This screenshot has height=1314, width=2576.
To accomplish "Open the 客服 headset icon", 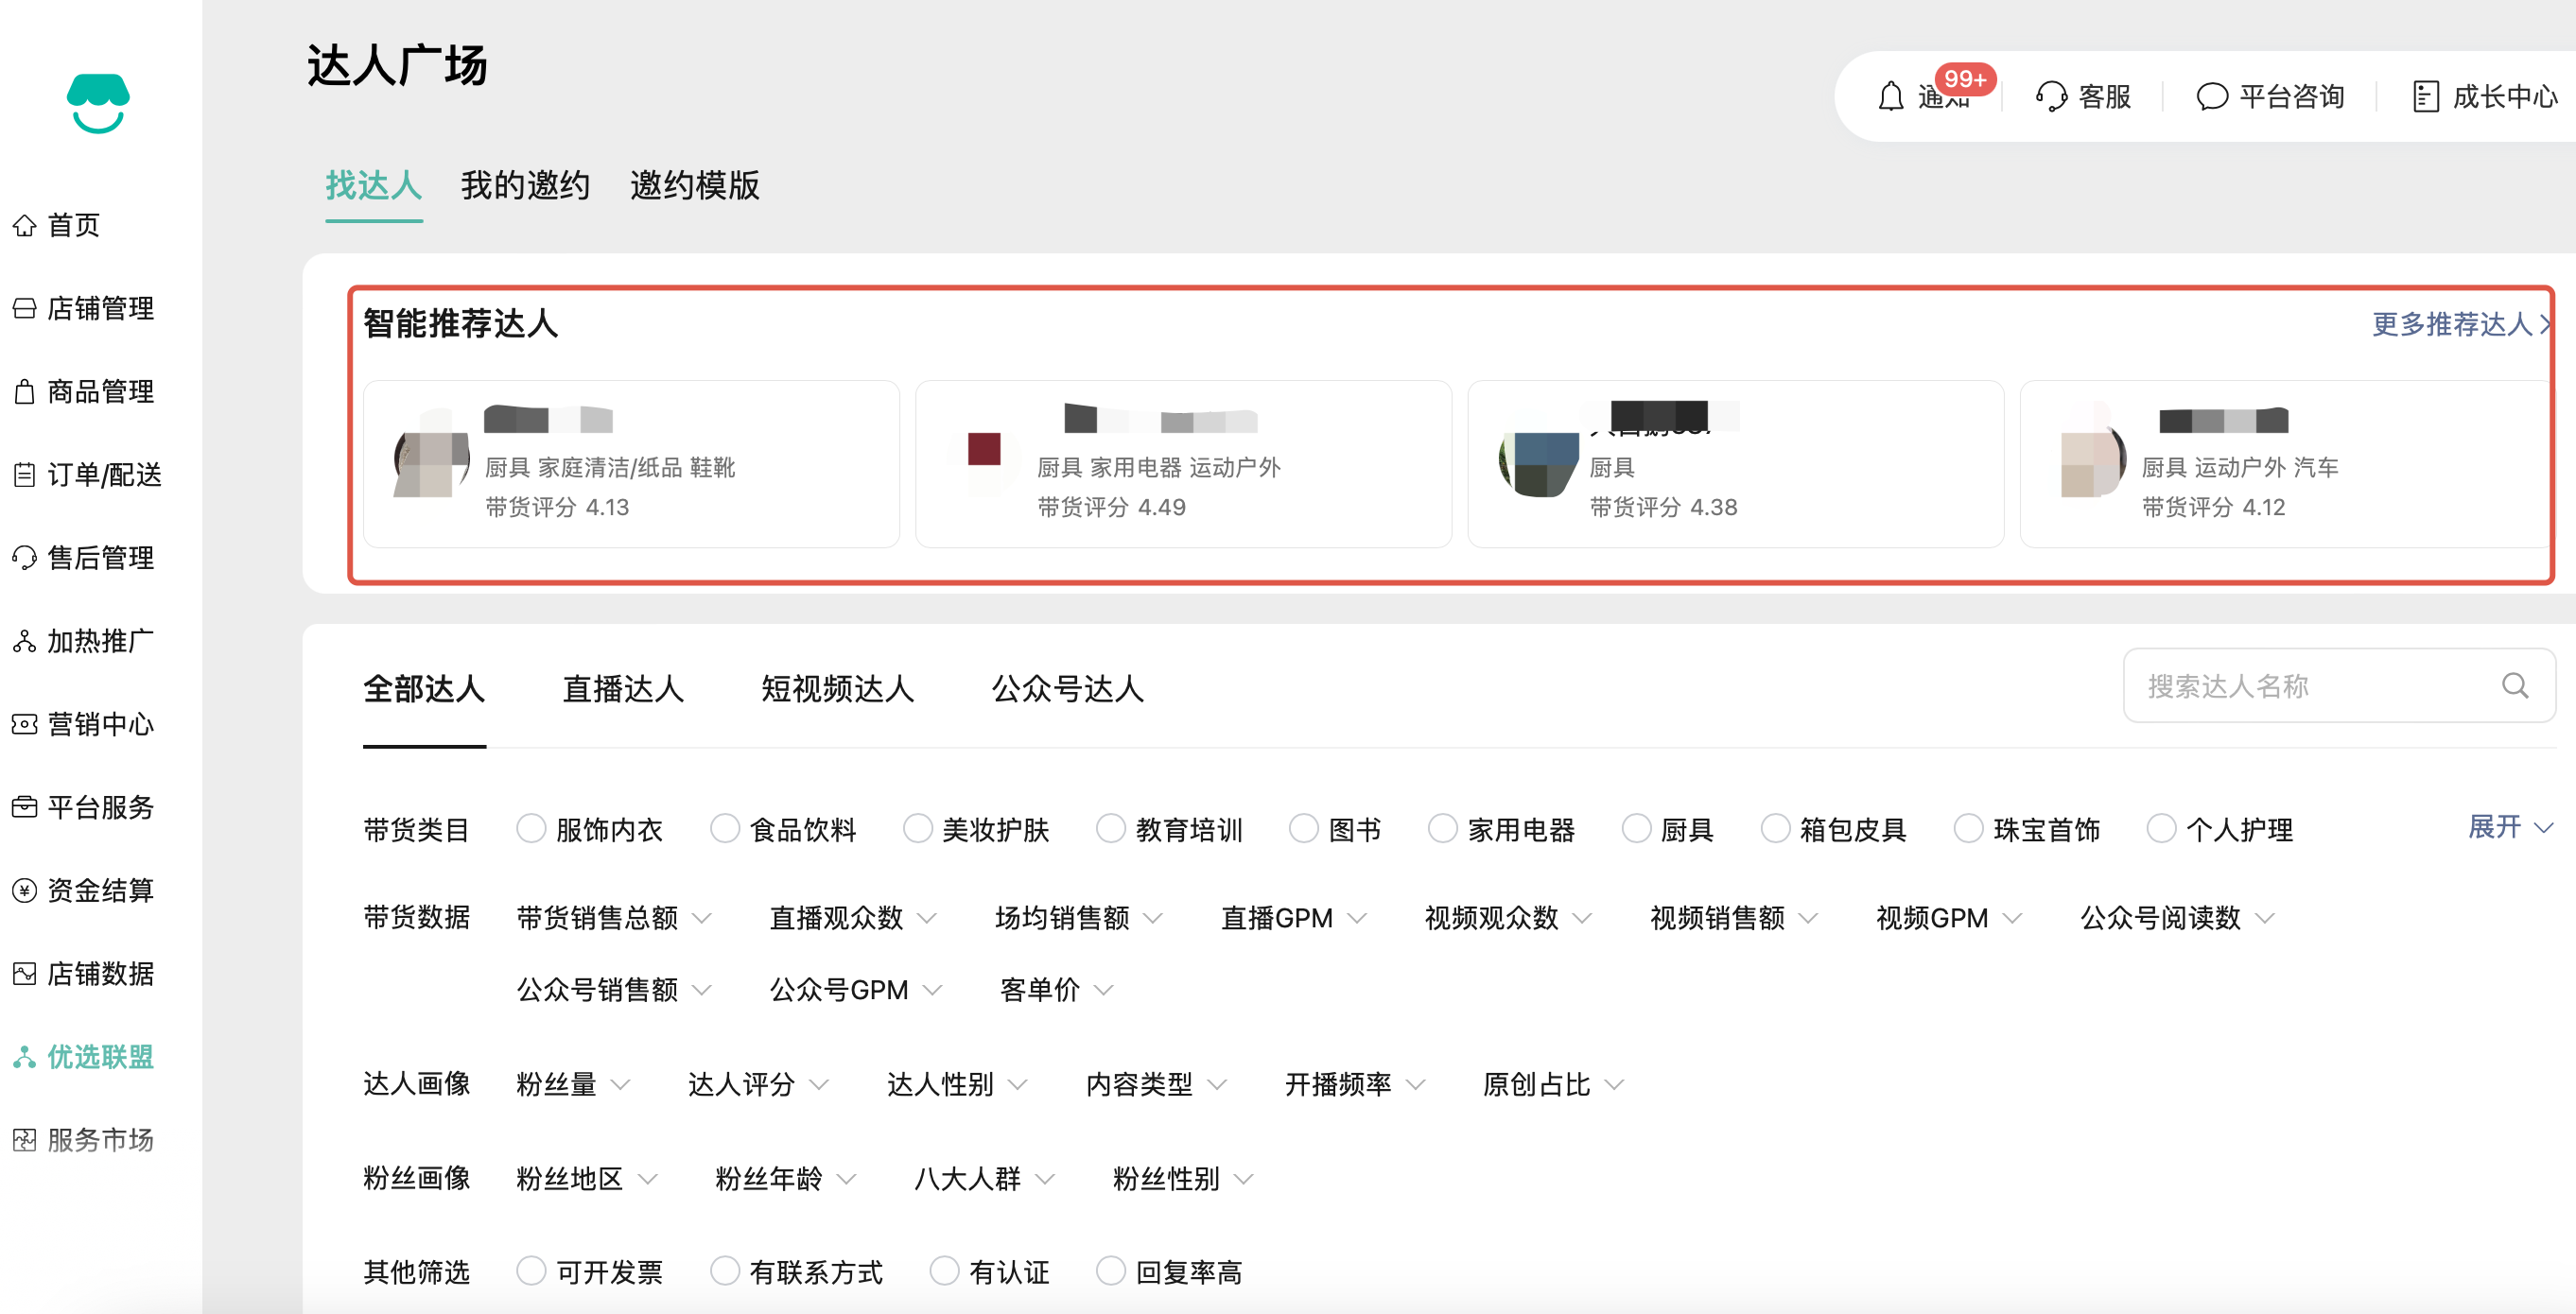I will pos(2051,97).
